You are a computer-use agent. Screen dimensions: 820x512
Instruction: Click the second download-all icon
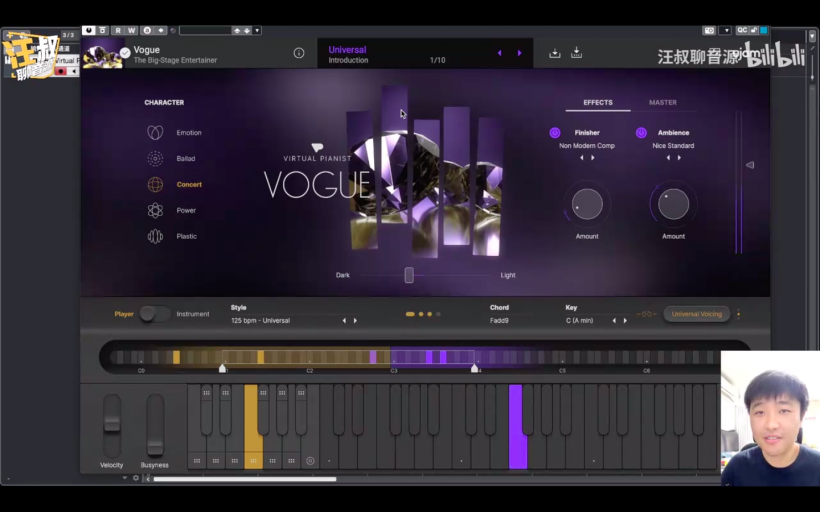576,52
